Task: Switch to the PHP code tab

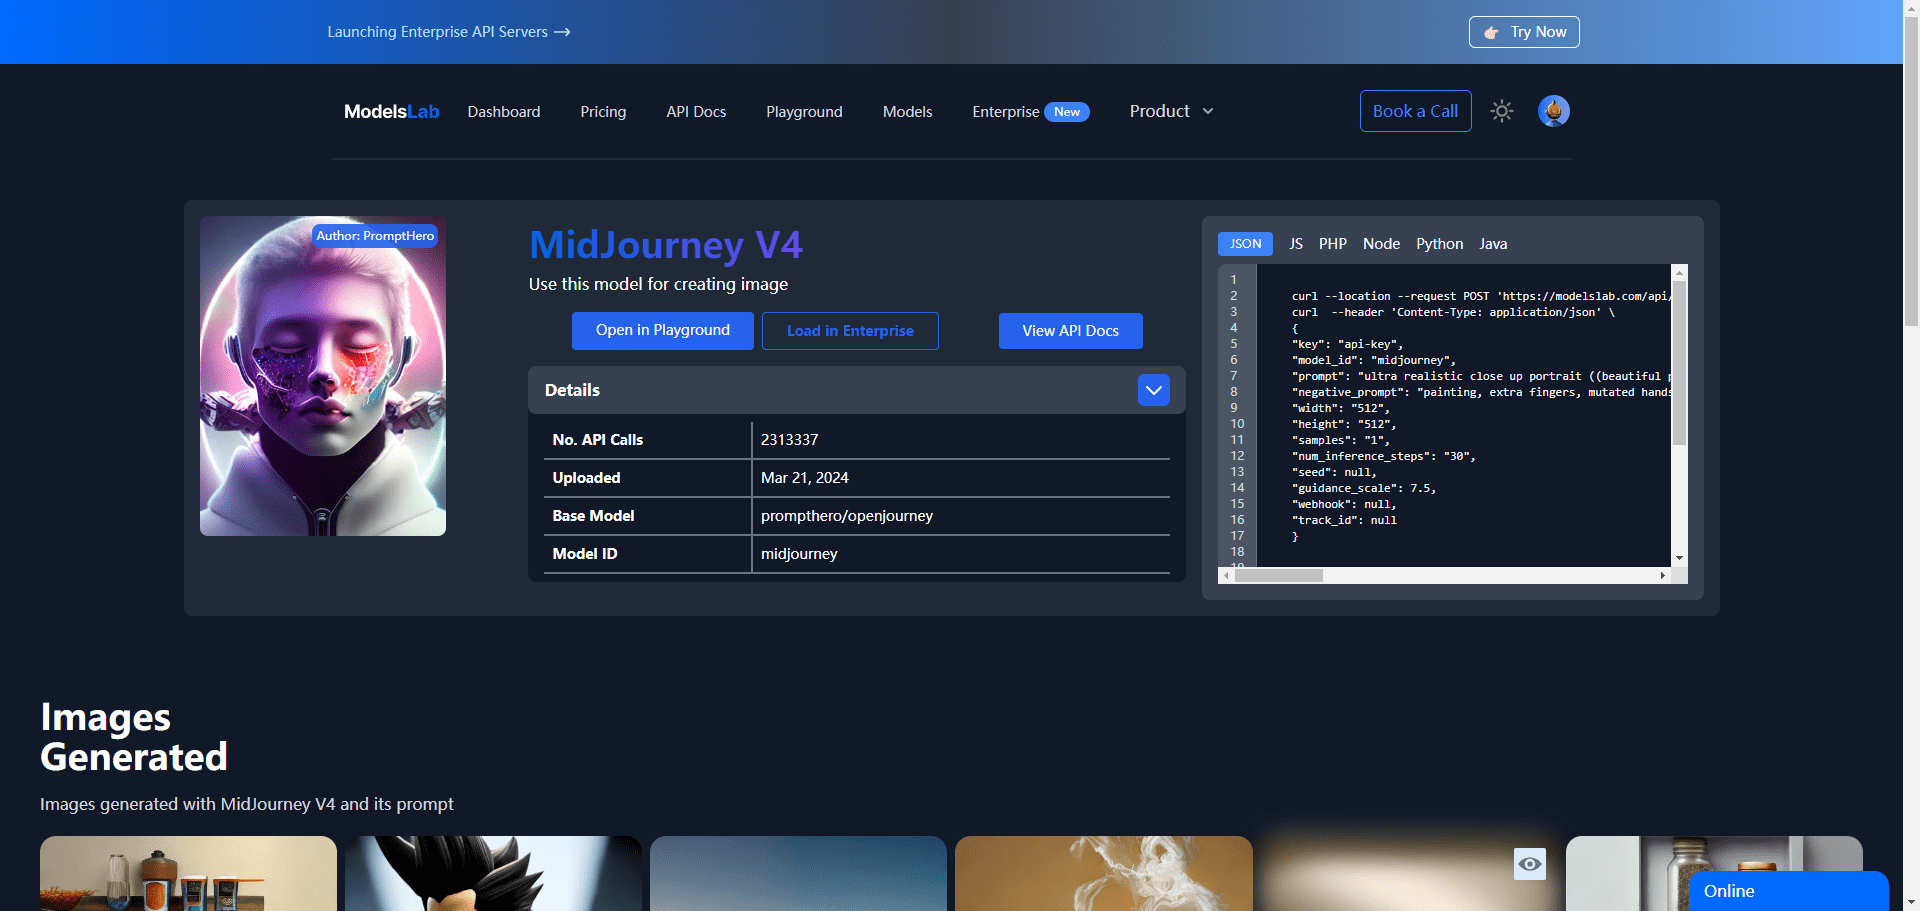Action: click(1333, 244)
